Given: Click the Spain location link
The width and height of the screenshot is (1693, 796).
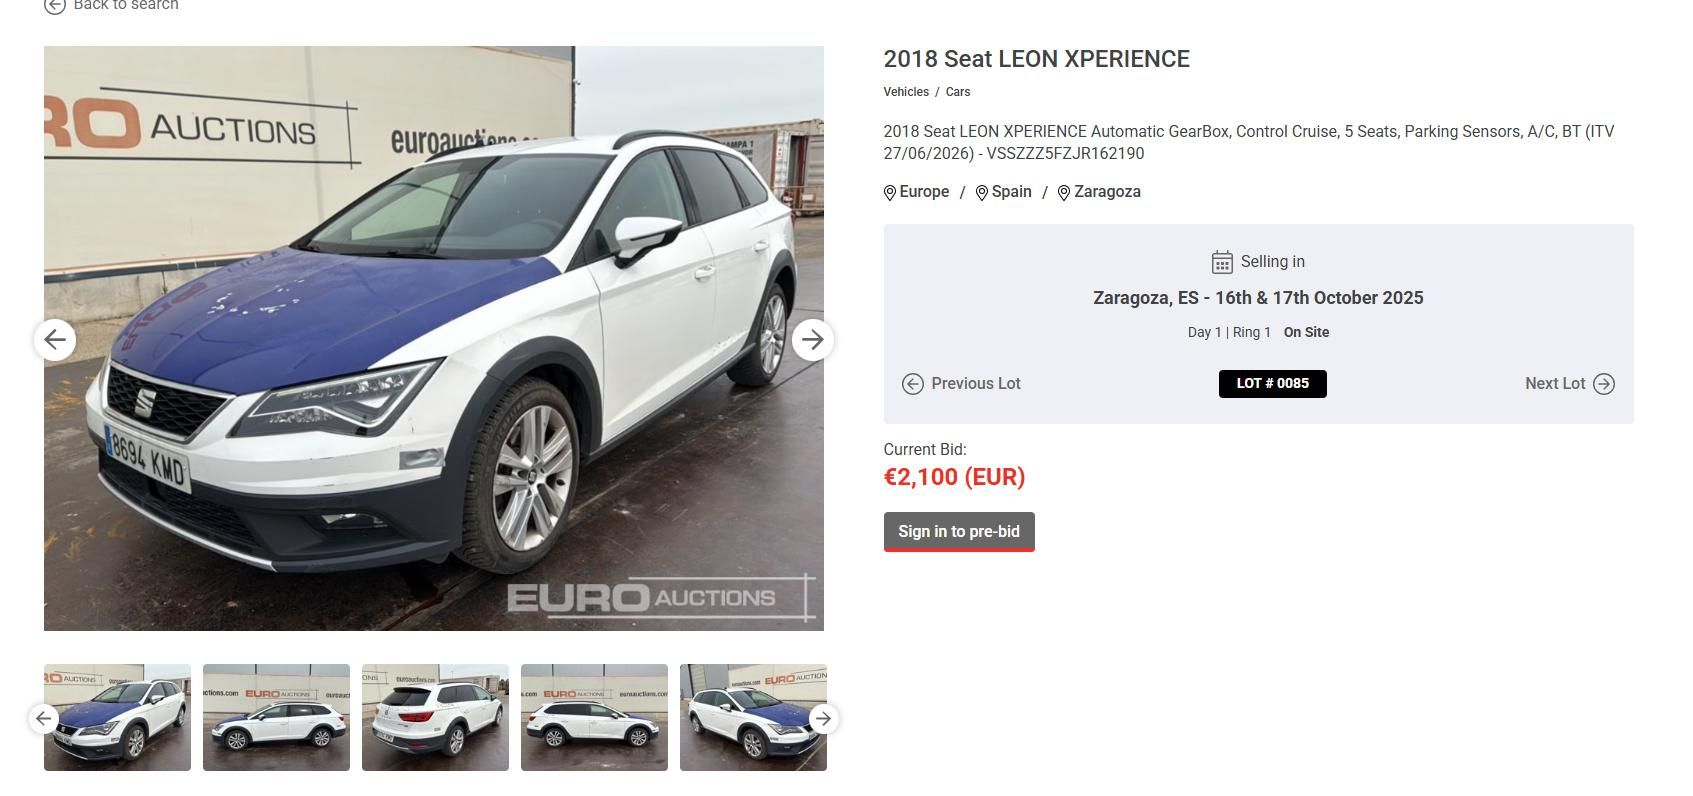Looking at the screenshot, I should coord(1011,192).
